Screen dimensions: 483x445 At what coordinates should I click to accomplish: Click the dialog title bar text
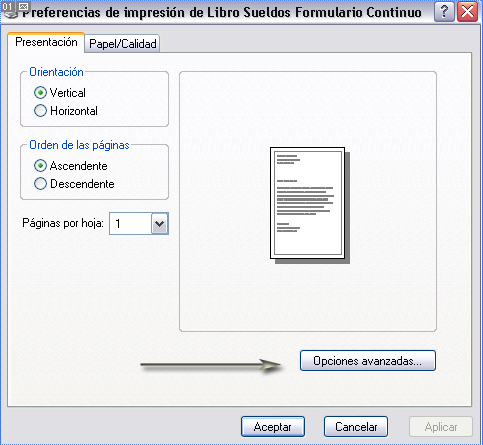[222, 12]
